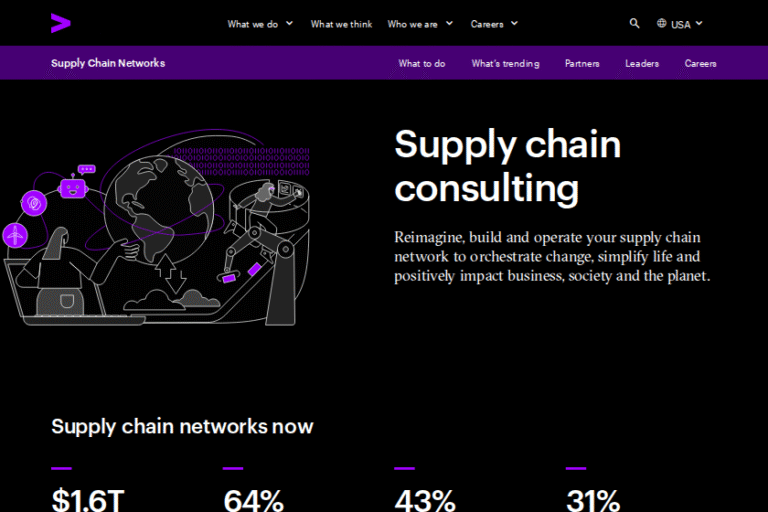
Task: Open the Leaders section link
Action: (x=642, y=63)
